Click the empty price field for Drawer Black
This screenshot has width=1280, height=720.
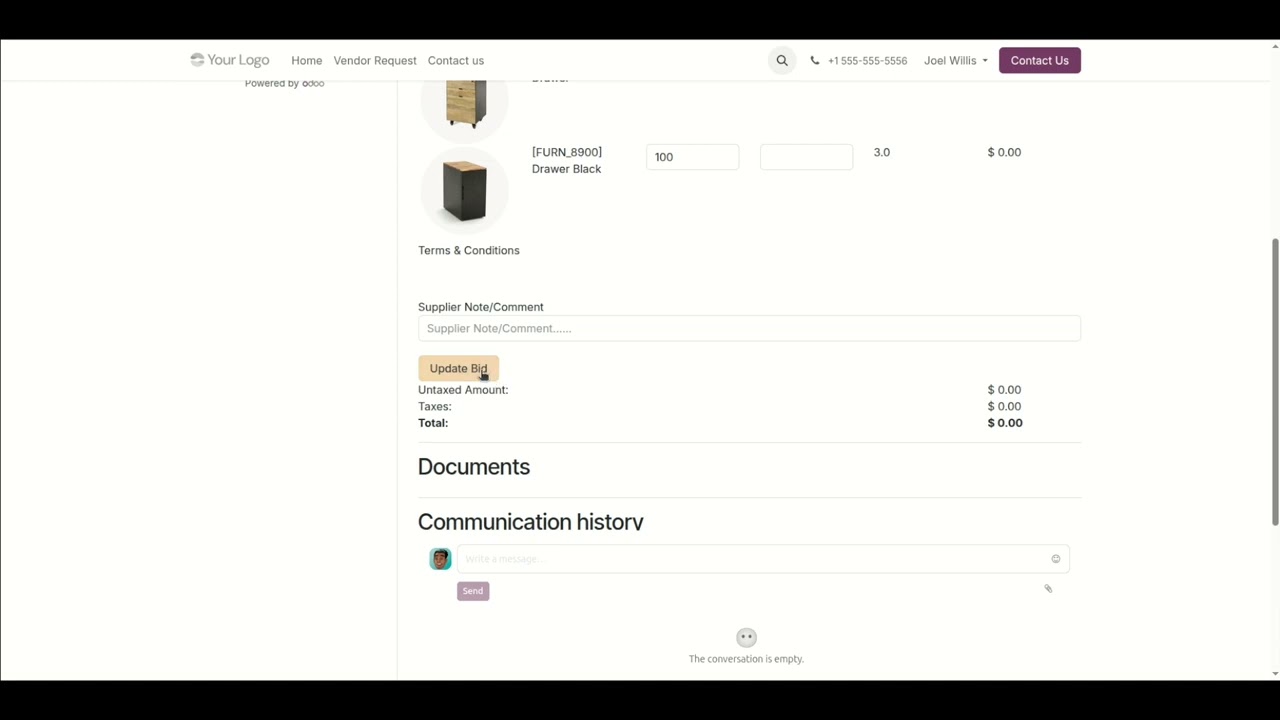click(807, 157)
